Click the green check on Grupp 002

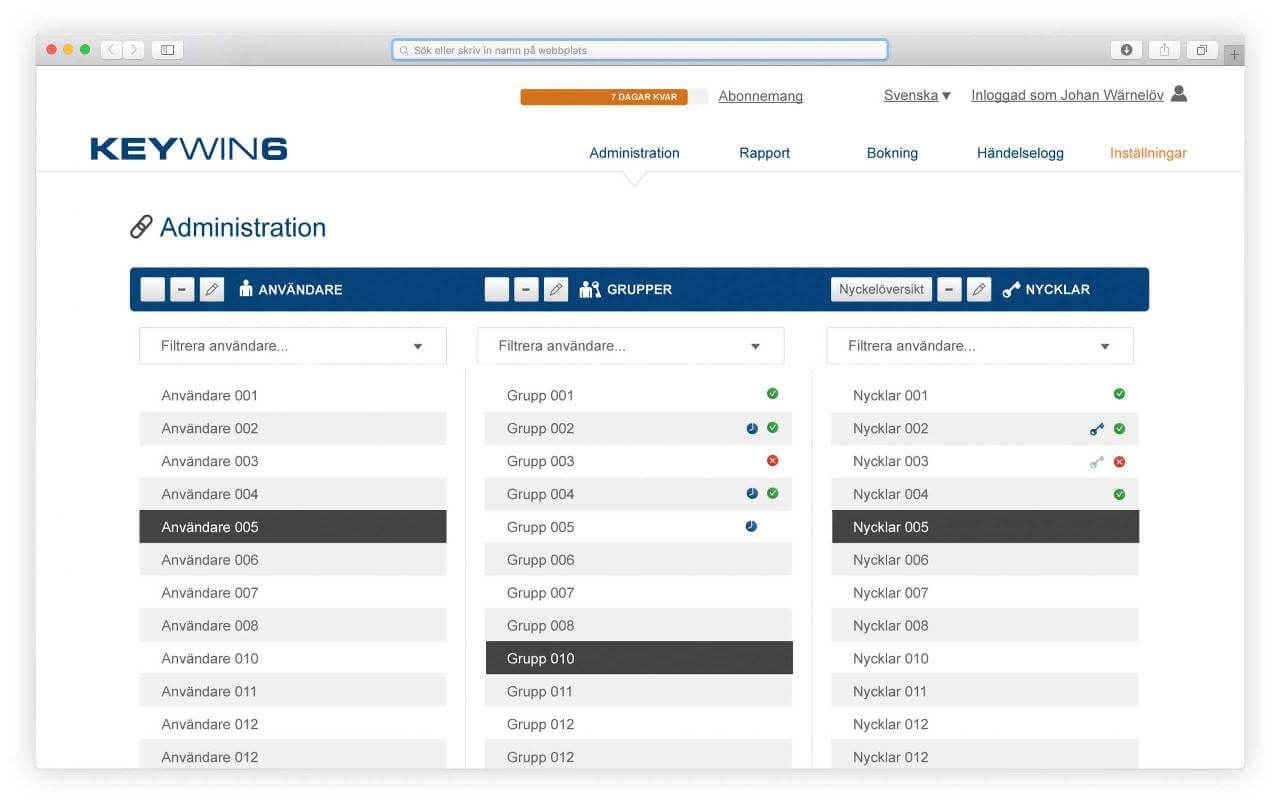coord(772,428)
